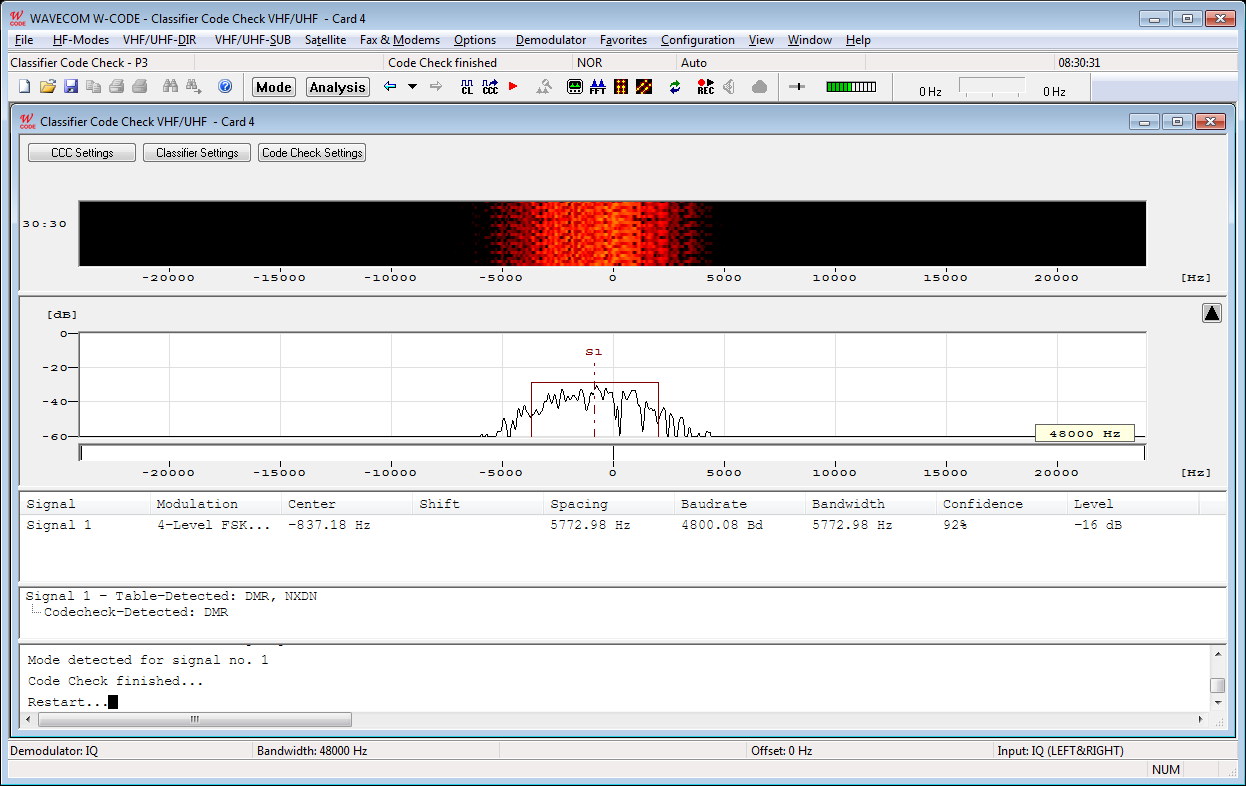Click the first printer icon
This screenshot has height=786, width=1246.
pyautogui.click(x=117, y=87)
